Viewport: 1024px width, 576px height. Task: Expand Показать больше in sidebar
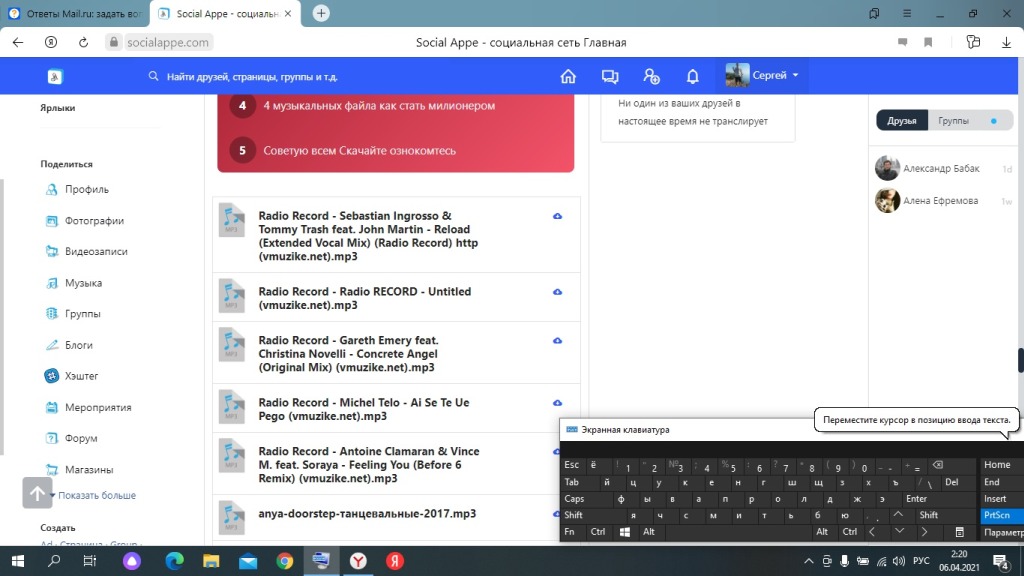pyautogui.click(x=96, y=495)
